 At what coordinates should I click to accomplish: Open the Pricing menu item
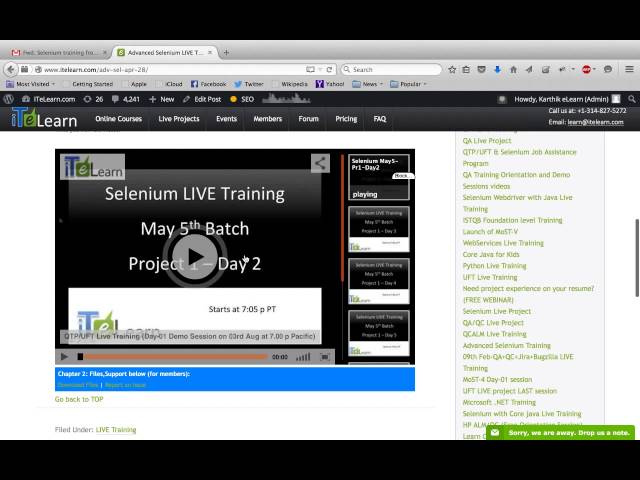pyautogui.click(x=346, y=119)
